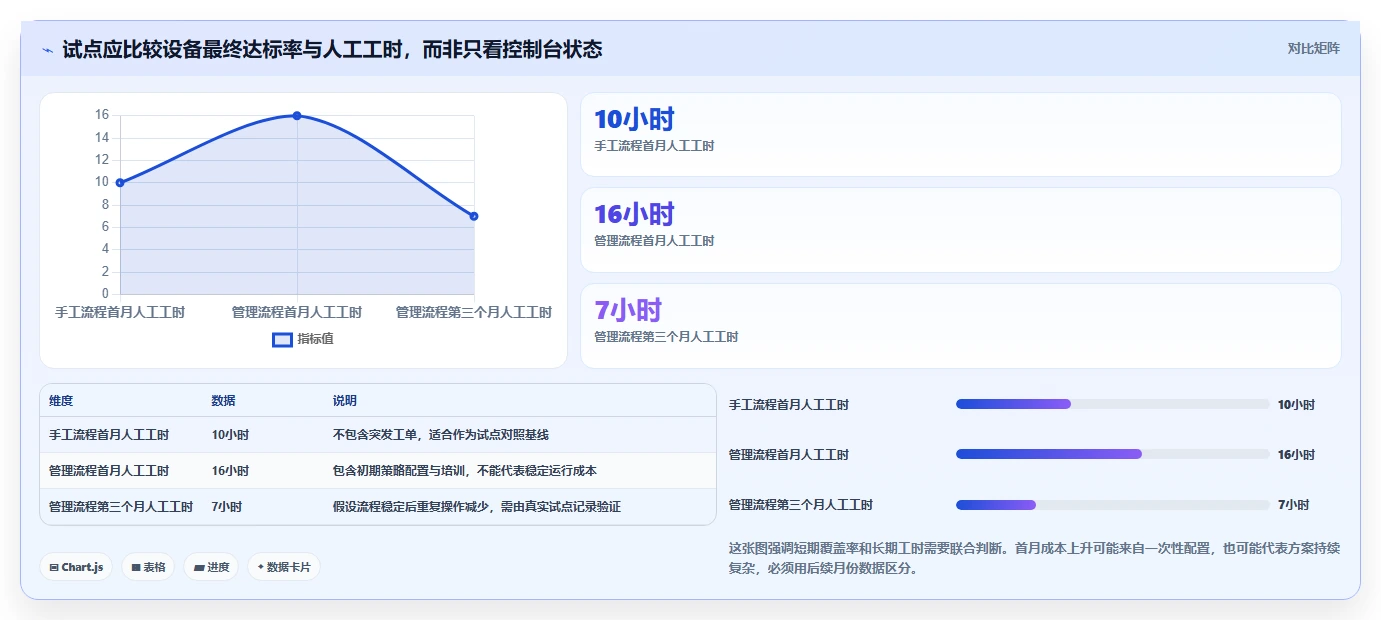Click the chart data point at value 10
This screenshot has height=620, width=1381.
coord(120,183)
